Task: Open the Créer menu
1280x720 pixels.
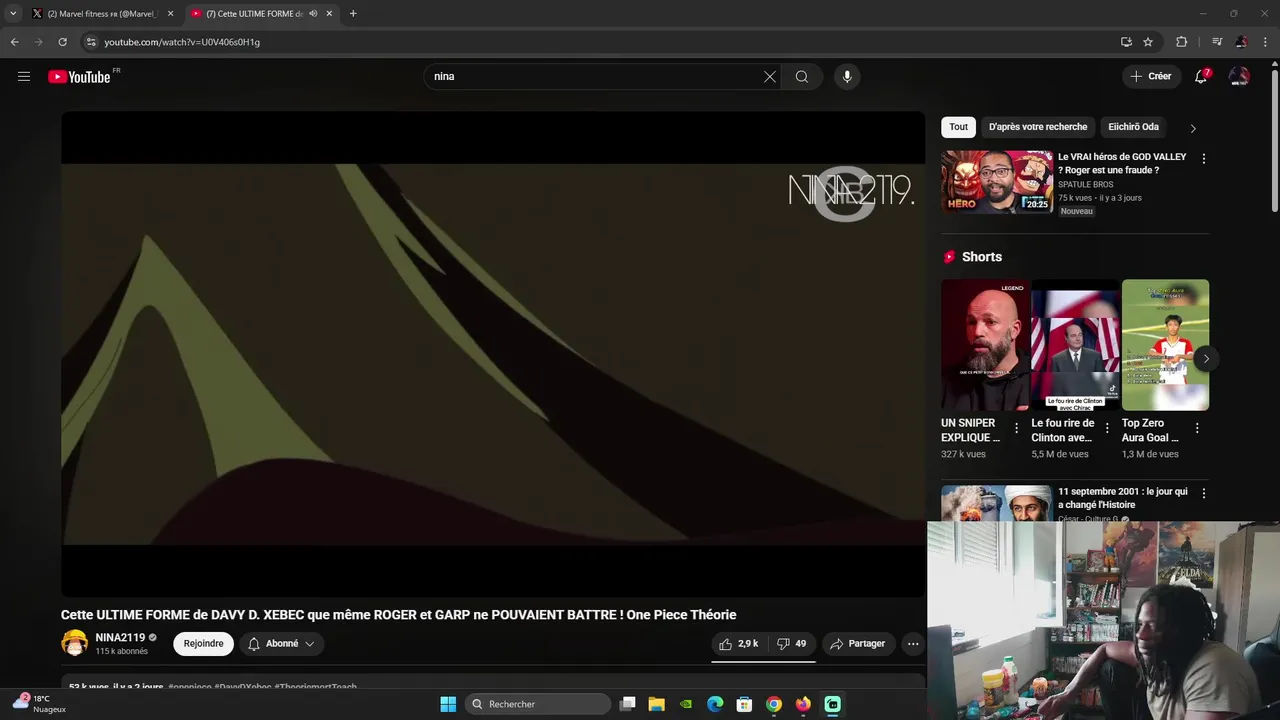Action: click(x=1151, y=76)
